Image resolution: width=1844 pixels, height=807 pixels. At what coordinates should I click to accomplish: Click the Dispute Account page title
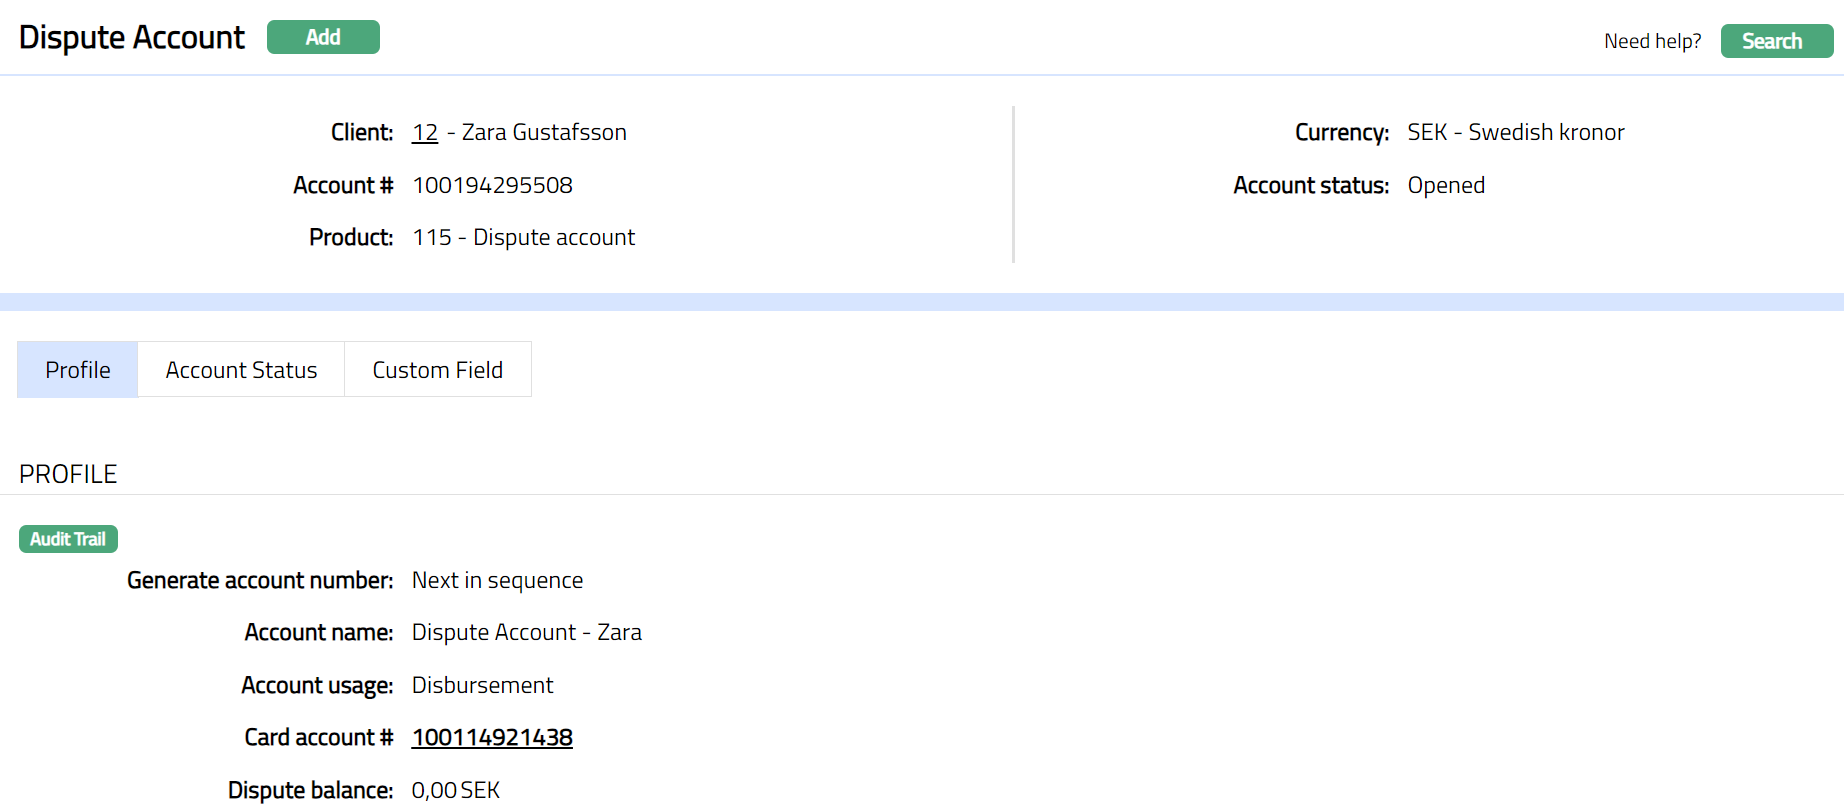(x=131, y=37)
